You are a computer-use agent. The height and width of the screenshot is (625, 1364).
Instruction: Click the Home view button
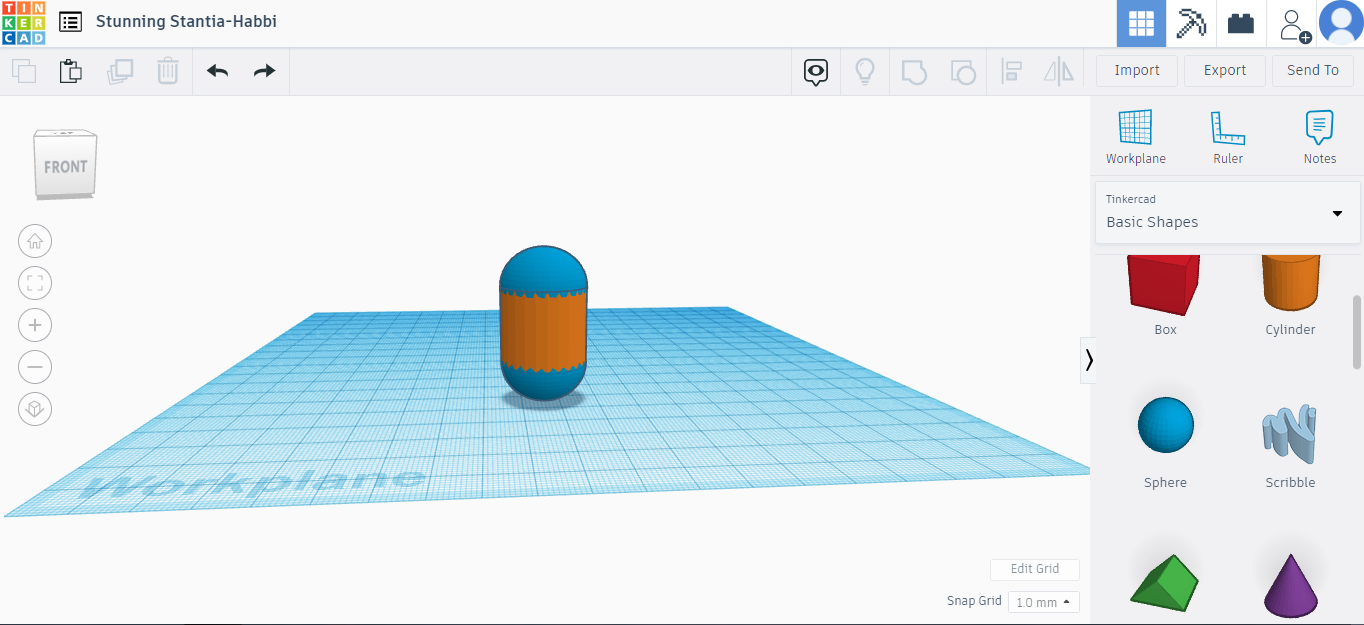point(35,241)
